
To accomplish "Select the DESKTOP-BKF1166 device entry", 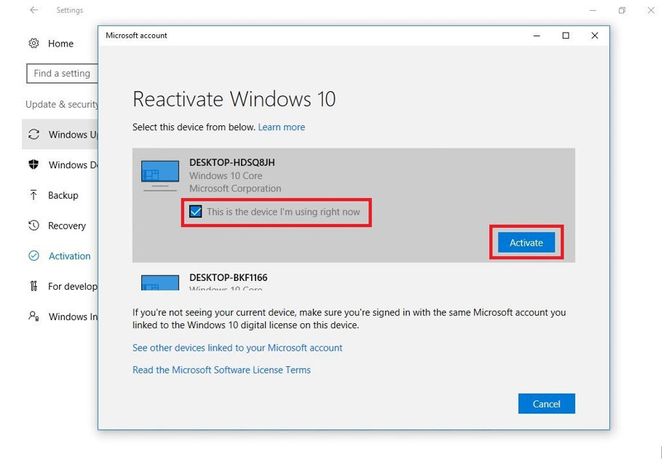I will 354,278.
